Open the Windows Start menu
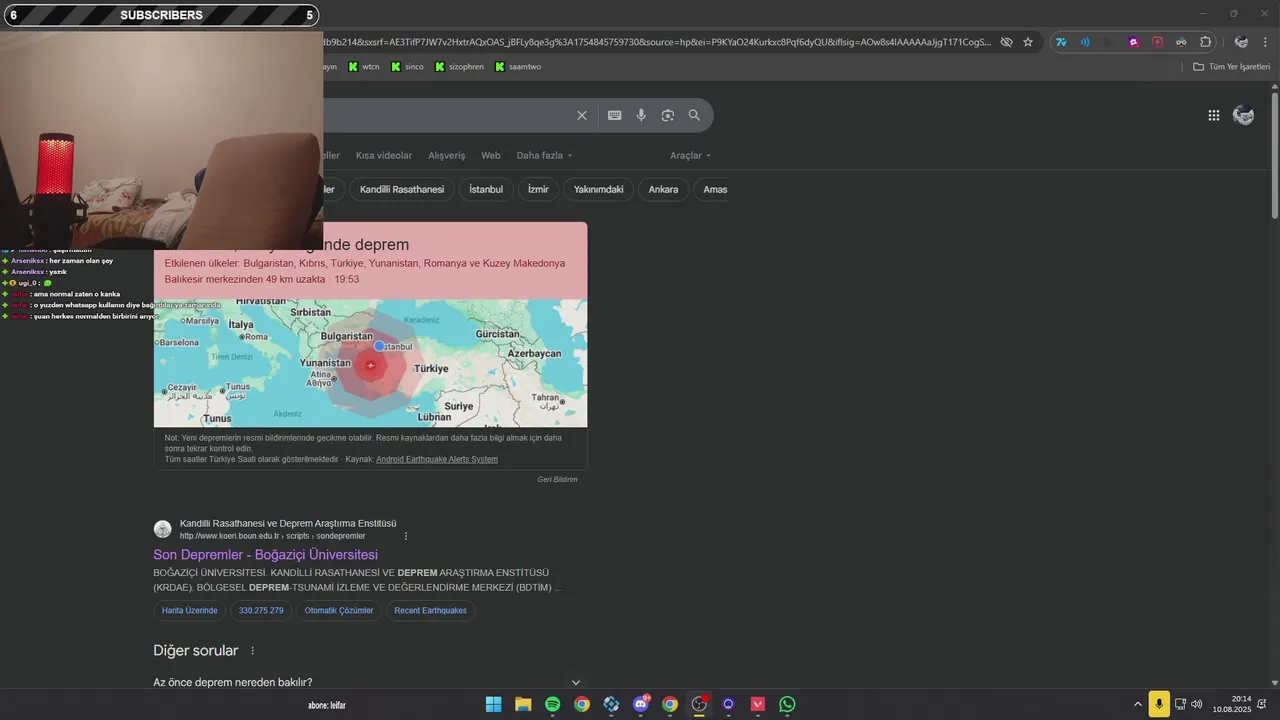Viewport: 1280px width, 720px height. (x=494, y=704)
